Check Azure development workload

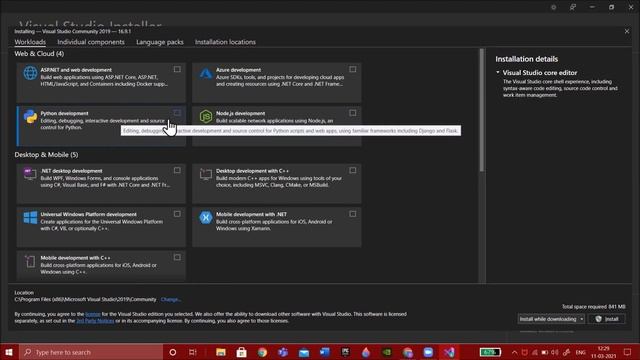click(353, 69)
